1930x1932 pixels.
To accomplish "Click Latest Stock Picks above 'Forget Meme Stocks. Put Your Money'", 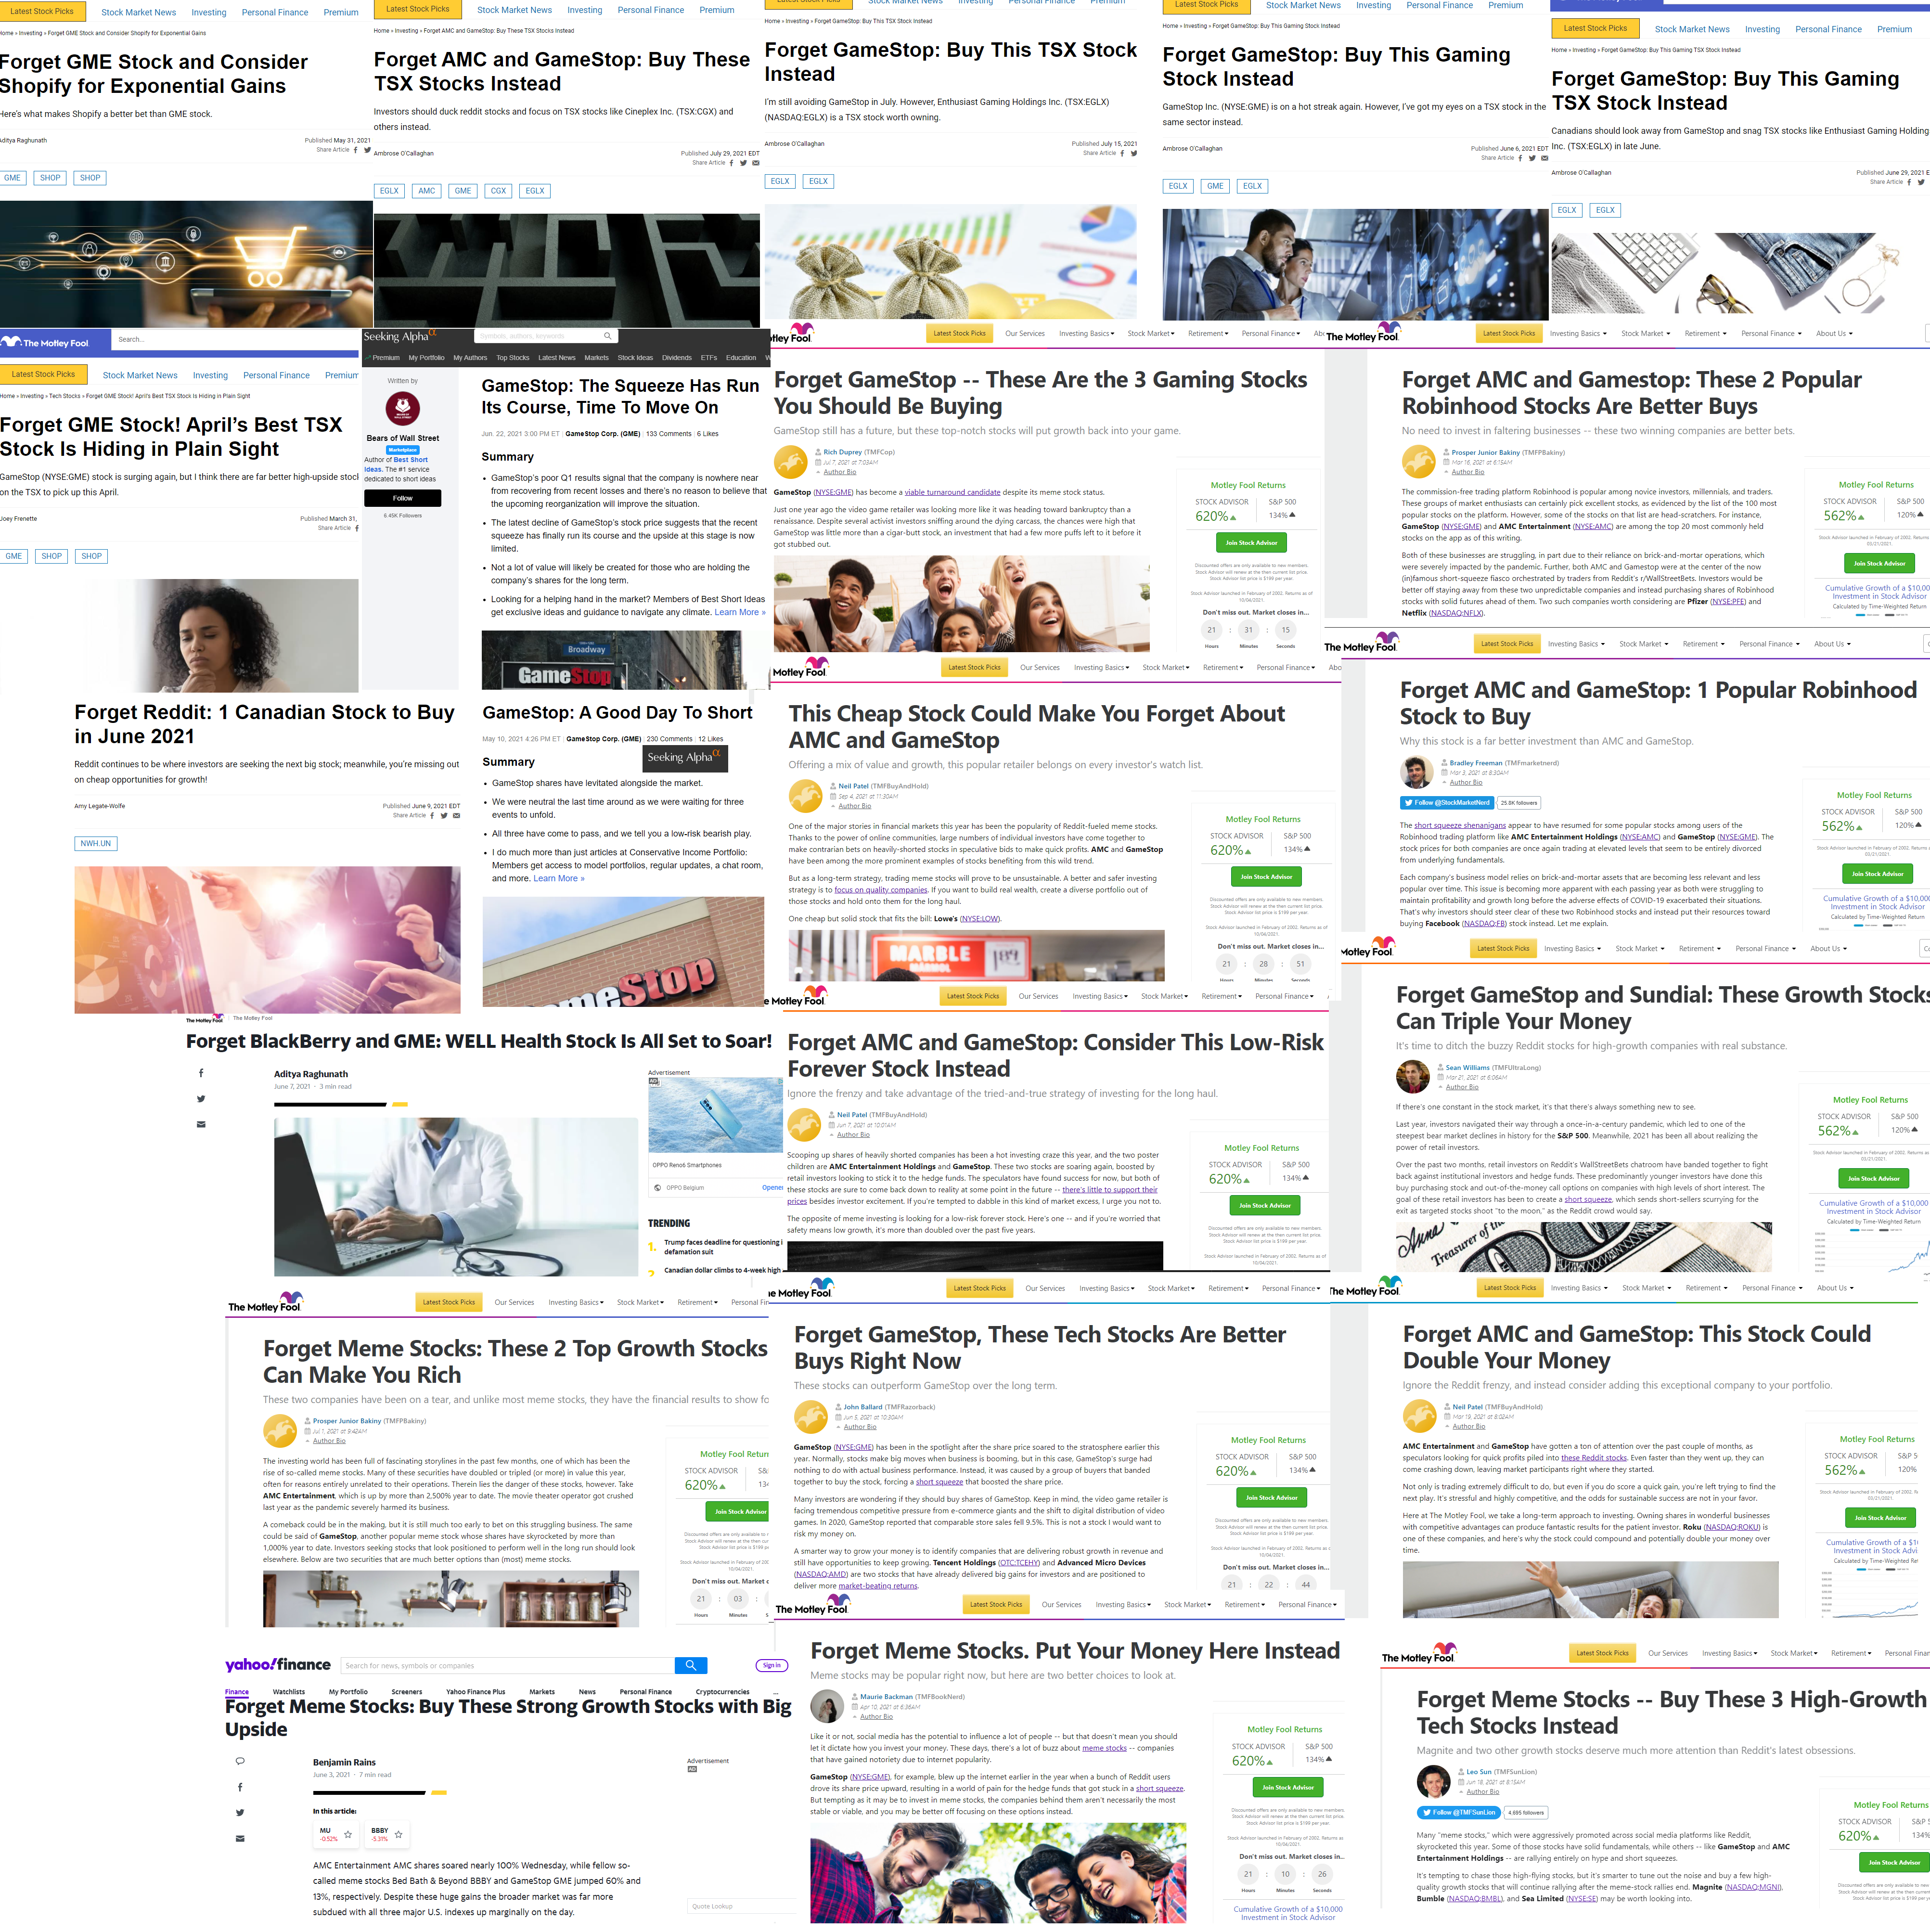I will (995, 1605).
